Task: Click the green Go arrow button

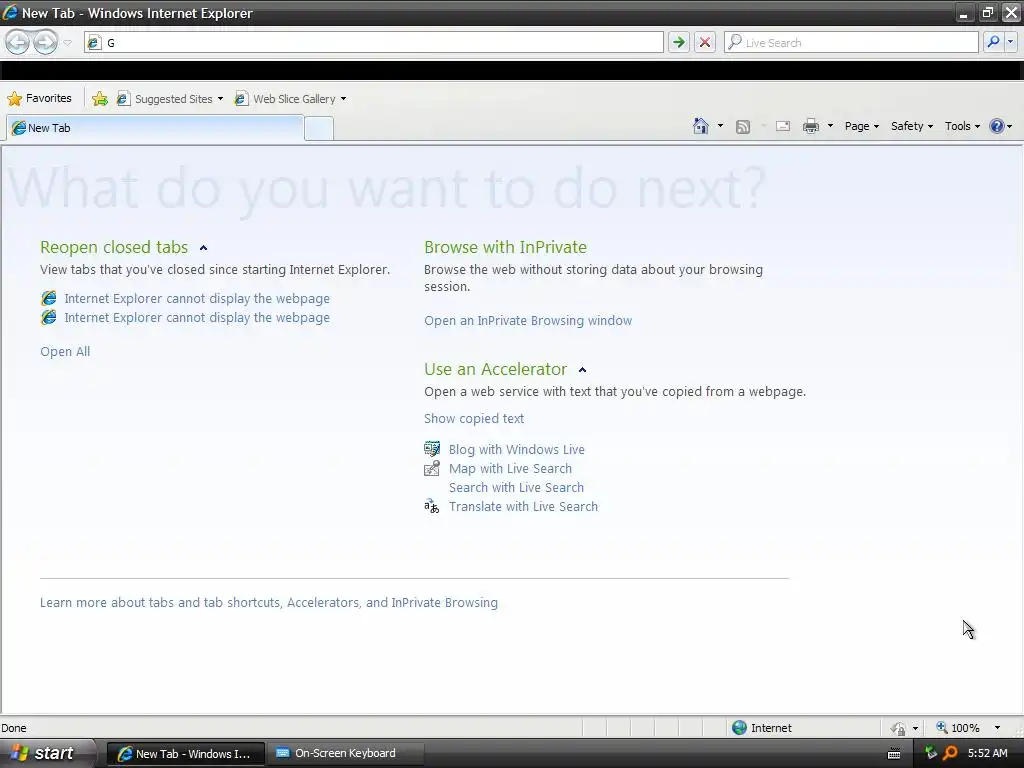Action: click(x=679, y=42)
